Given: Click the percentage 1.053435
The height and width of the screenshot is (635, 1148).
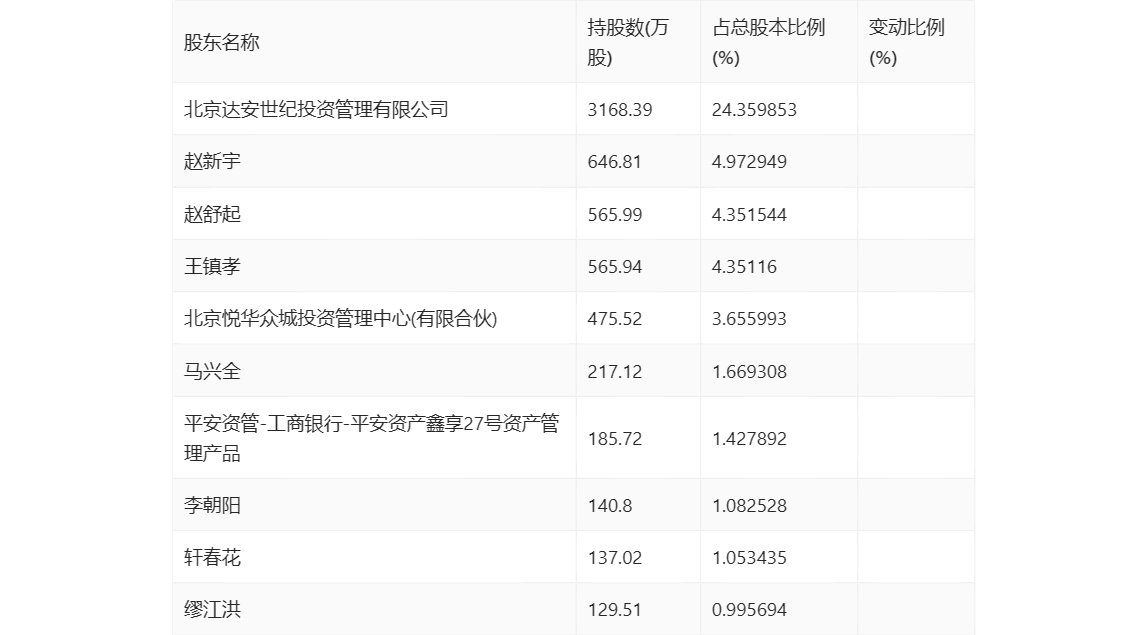Looking at the screenshot, I should click(749, 557).
